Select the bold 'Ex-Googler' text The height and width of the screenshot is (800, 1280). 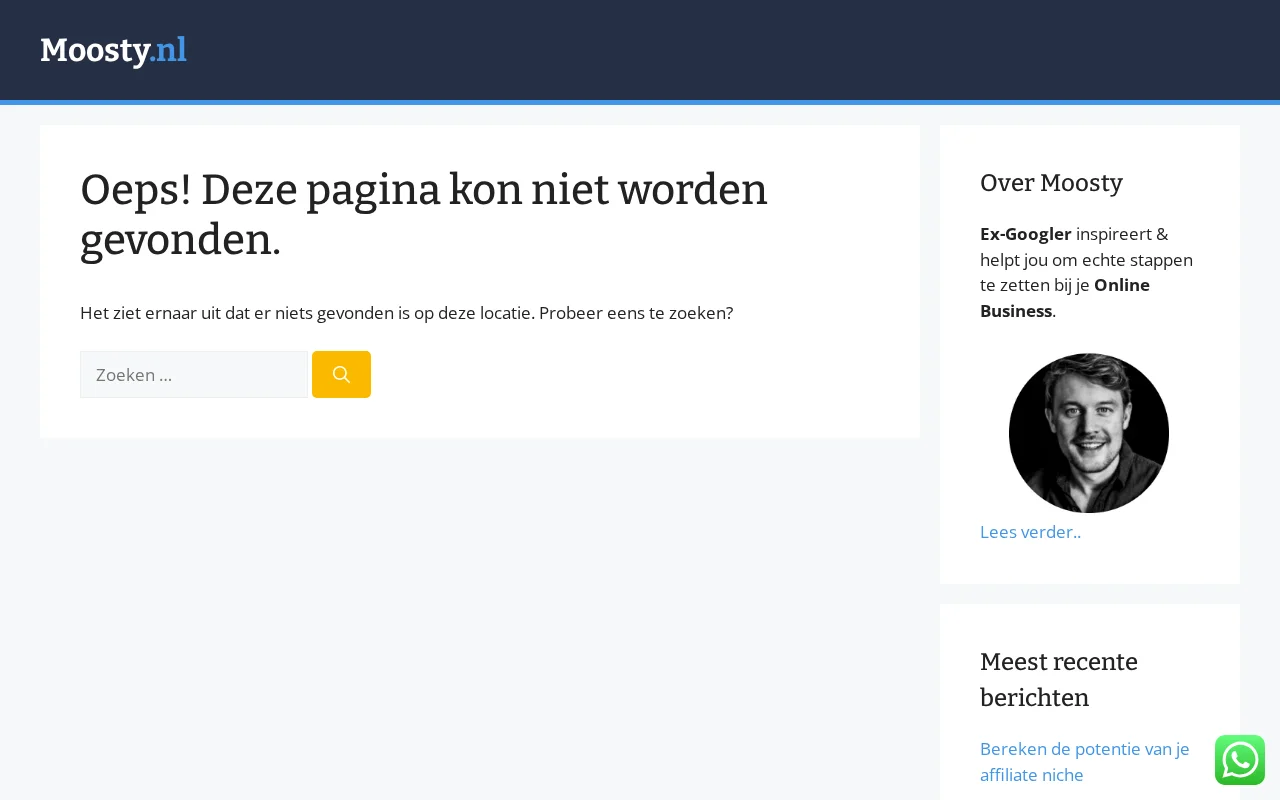1025,233
